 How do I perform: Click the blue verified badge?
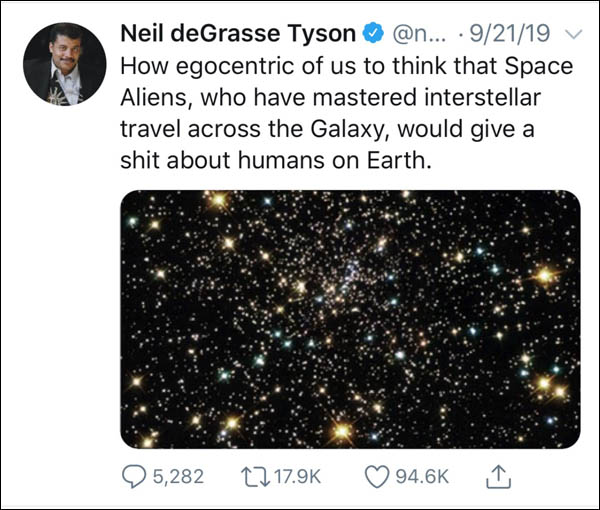371,35
